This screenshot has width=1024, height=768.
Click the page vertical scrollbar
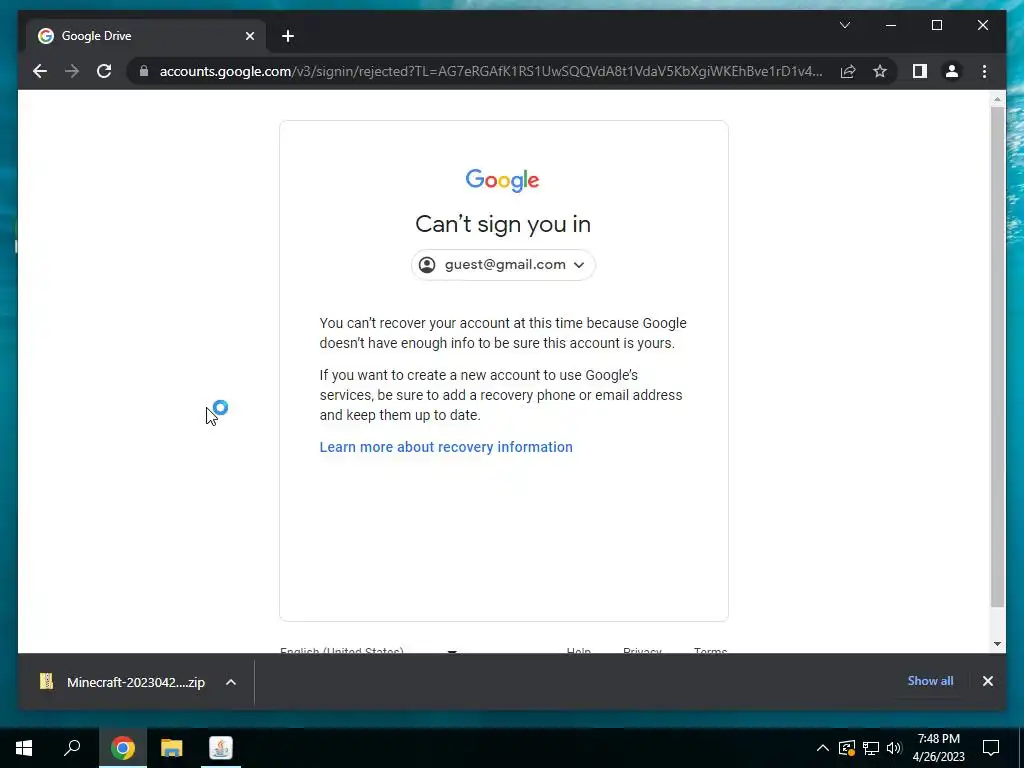coord(997,357)
